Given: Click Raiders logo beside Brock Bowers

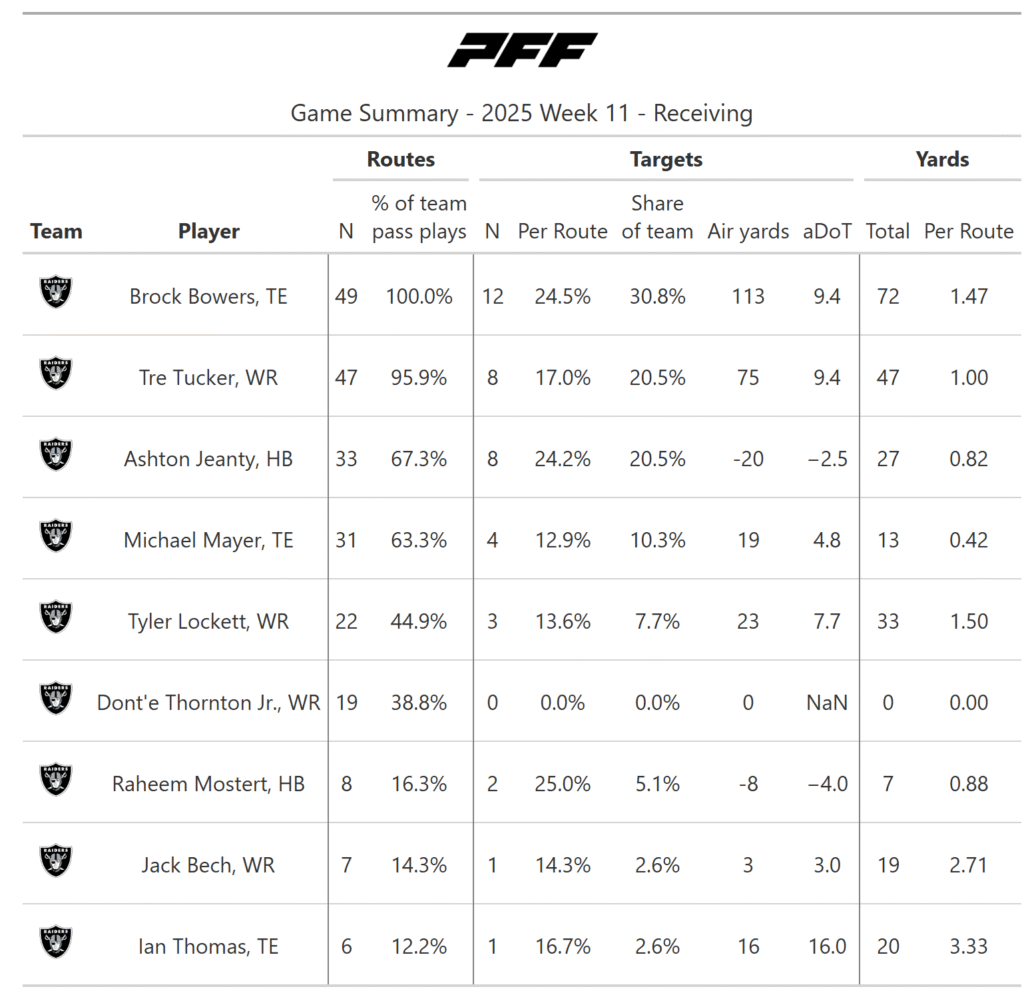Looking at the screenshot, I should tap(56, 293).
